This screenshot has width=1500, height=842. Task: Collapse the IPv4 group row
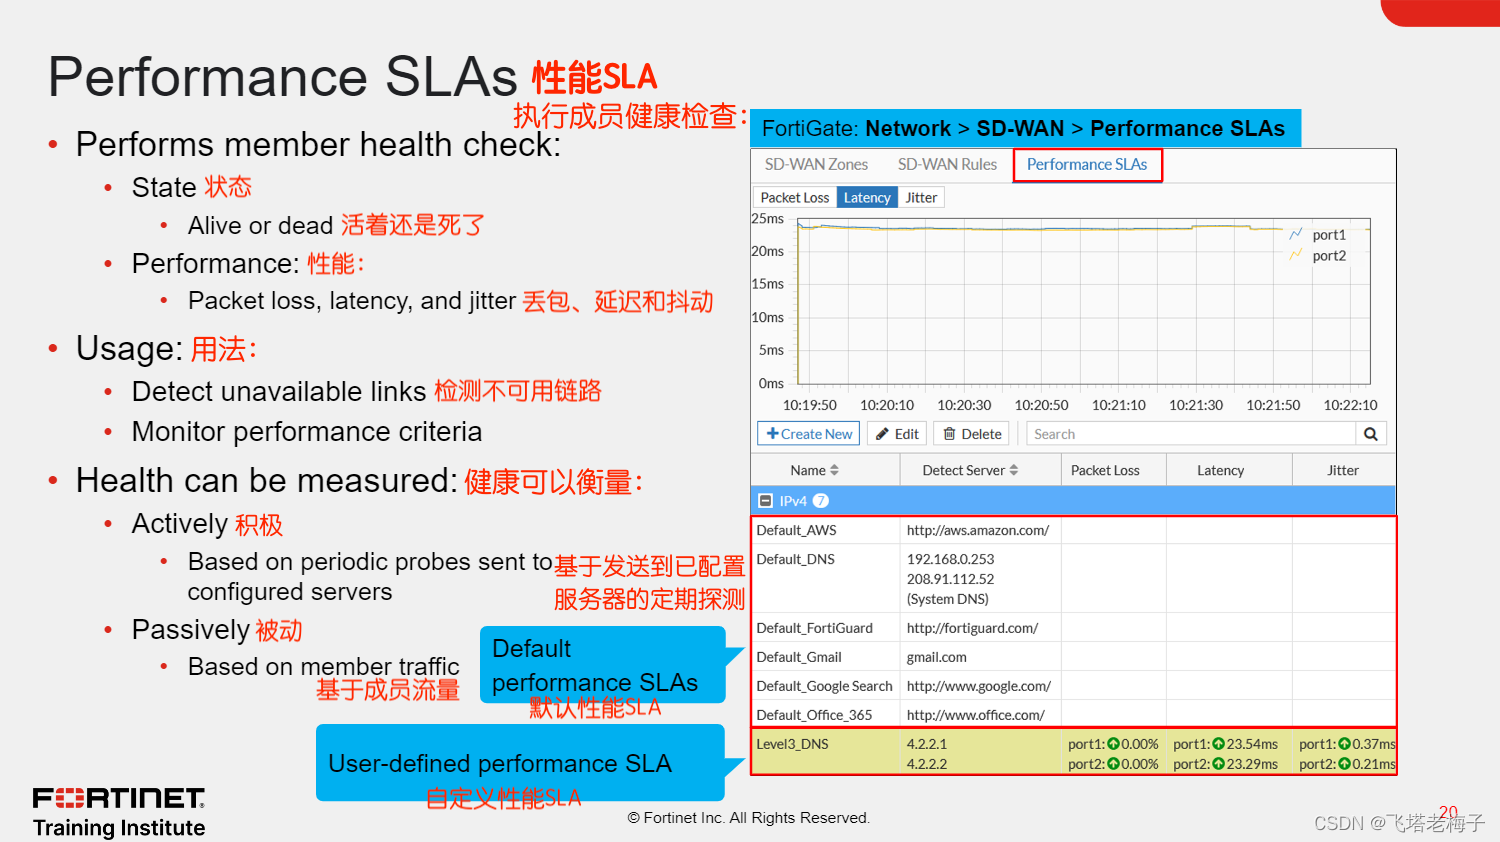click(766, 501)
